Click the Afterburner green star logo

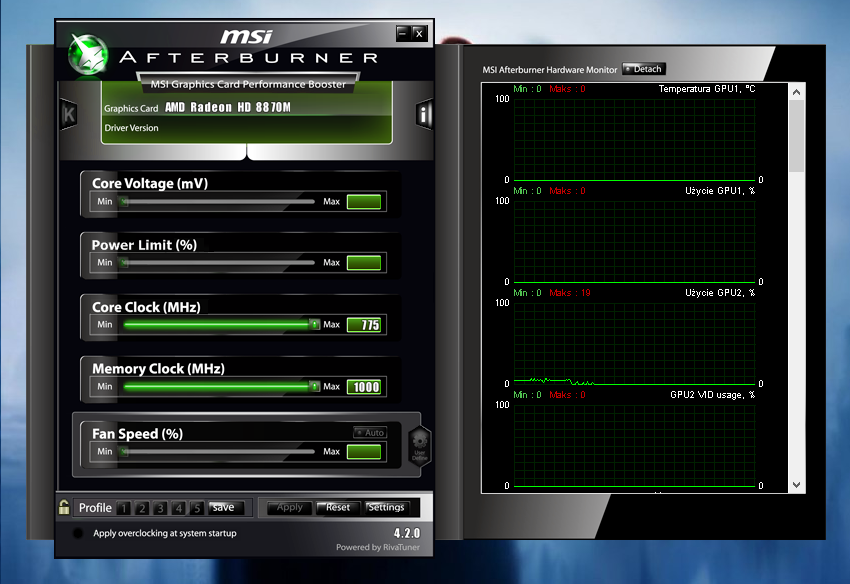[x=88, y=55]
